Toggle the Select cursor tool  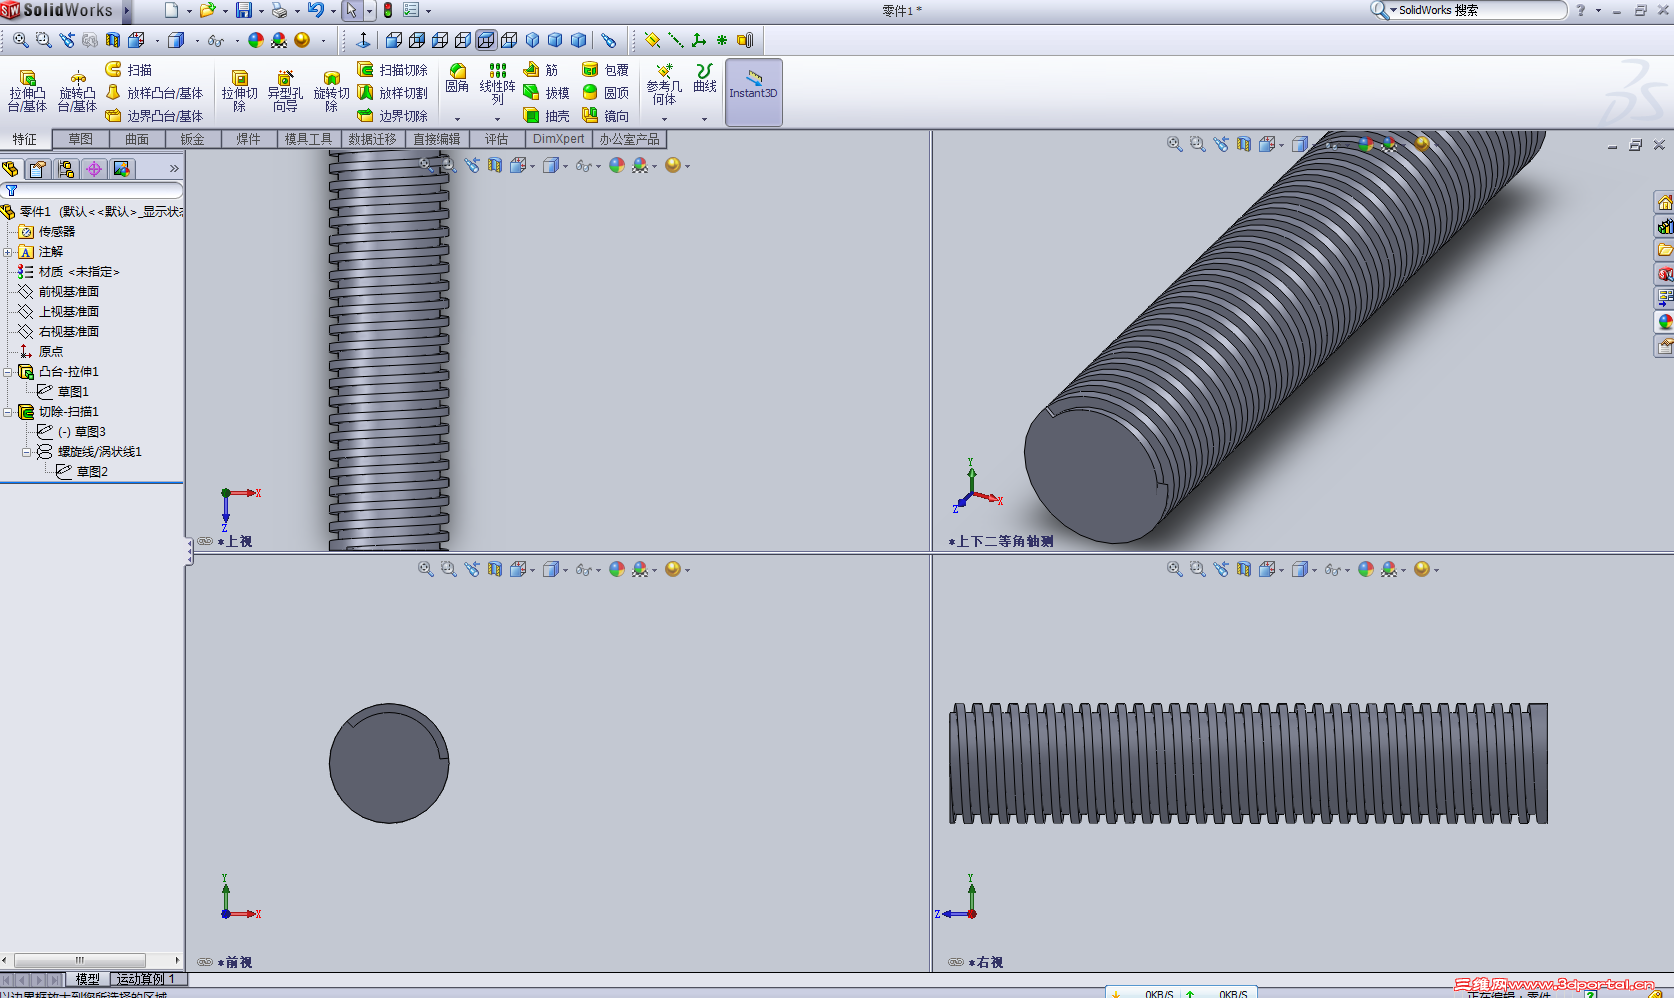click(x=352, y=10)
